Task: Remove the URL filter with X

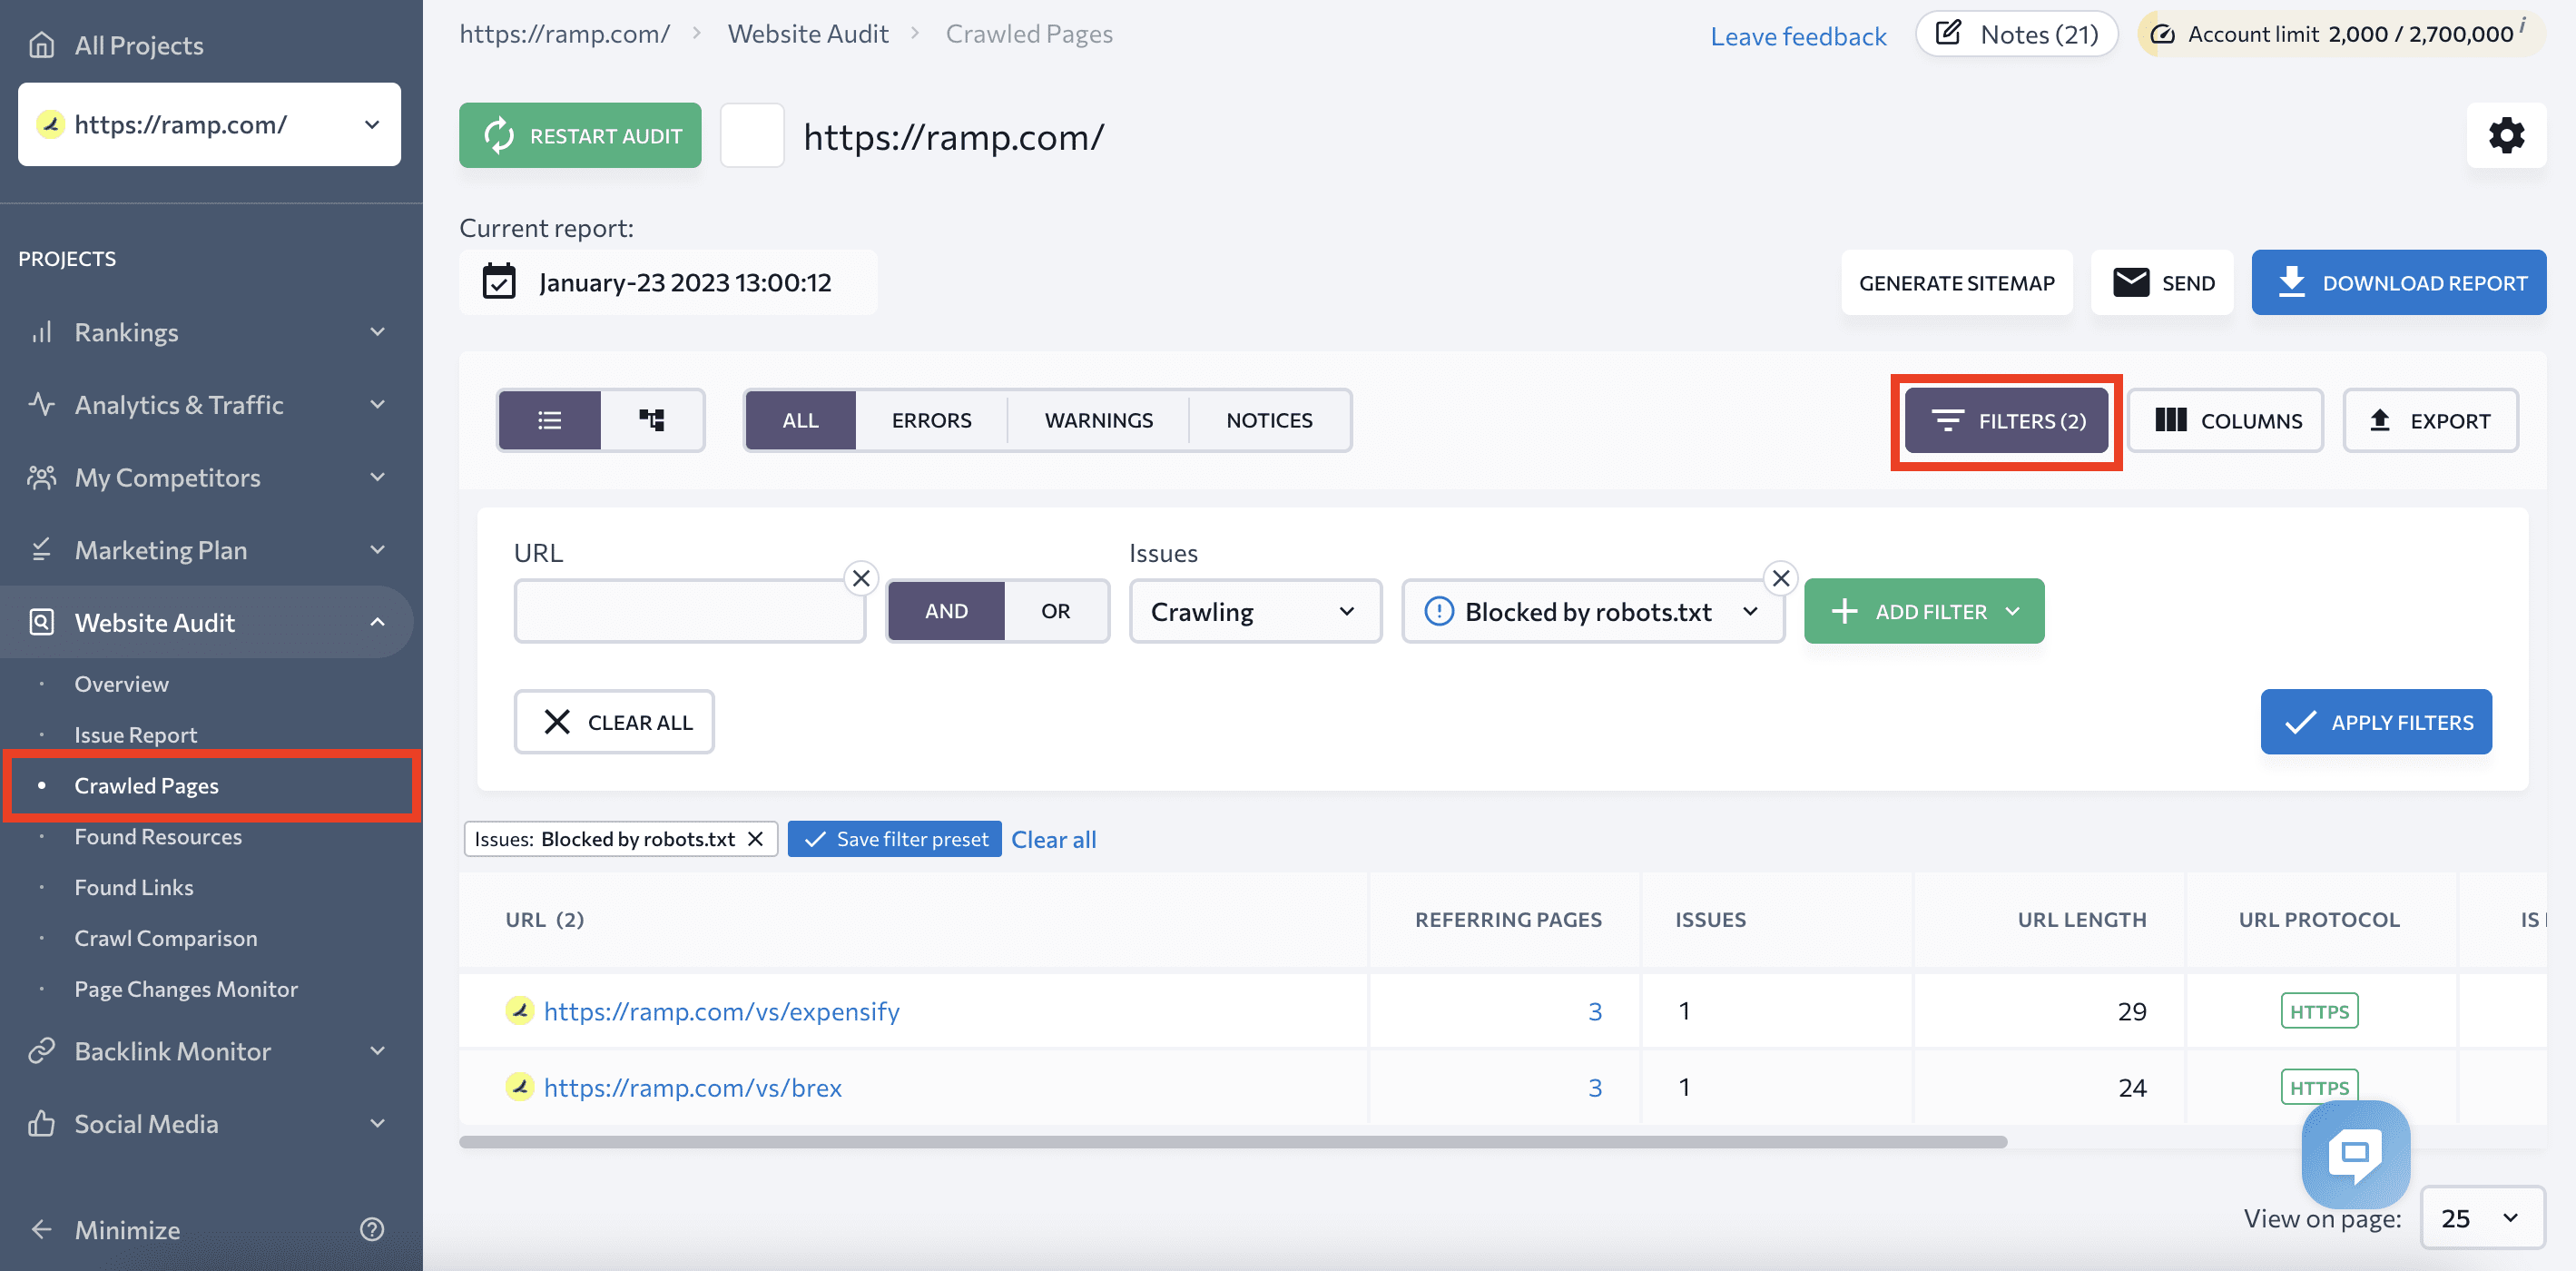Action: coord(861,578)
